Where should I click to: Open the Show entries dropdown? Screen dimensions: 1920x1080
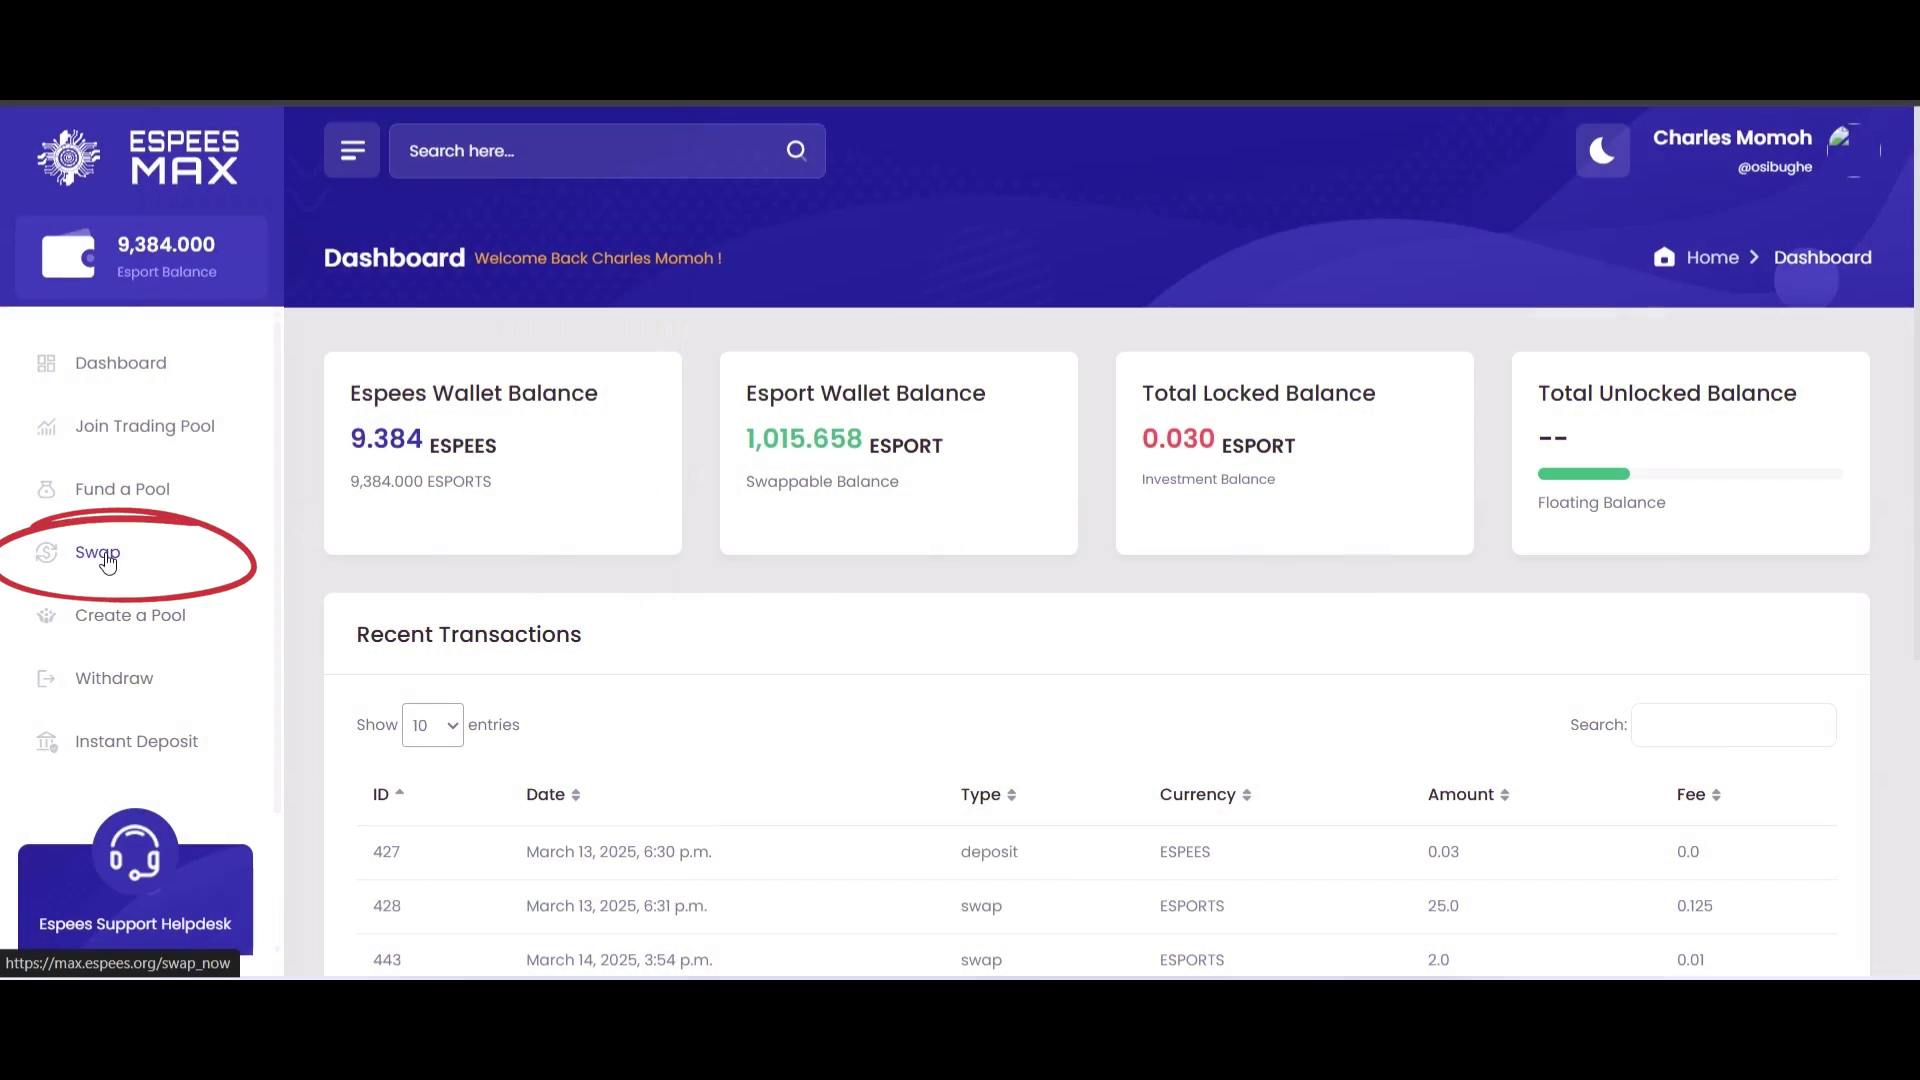pyautogui.click(x=432, y=725)
